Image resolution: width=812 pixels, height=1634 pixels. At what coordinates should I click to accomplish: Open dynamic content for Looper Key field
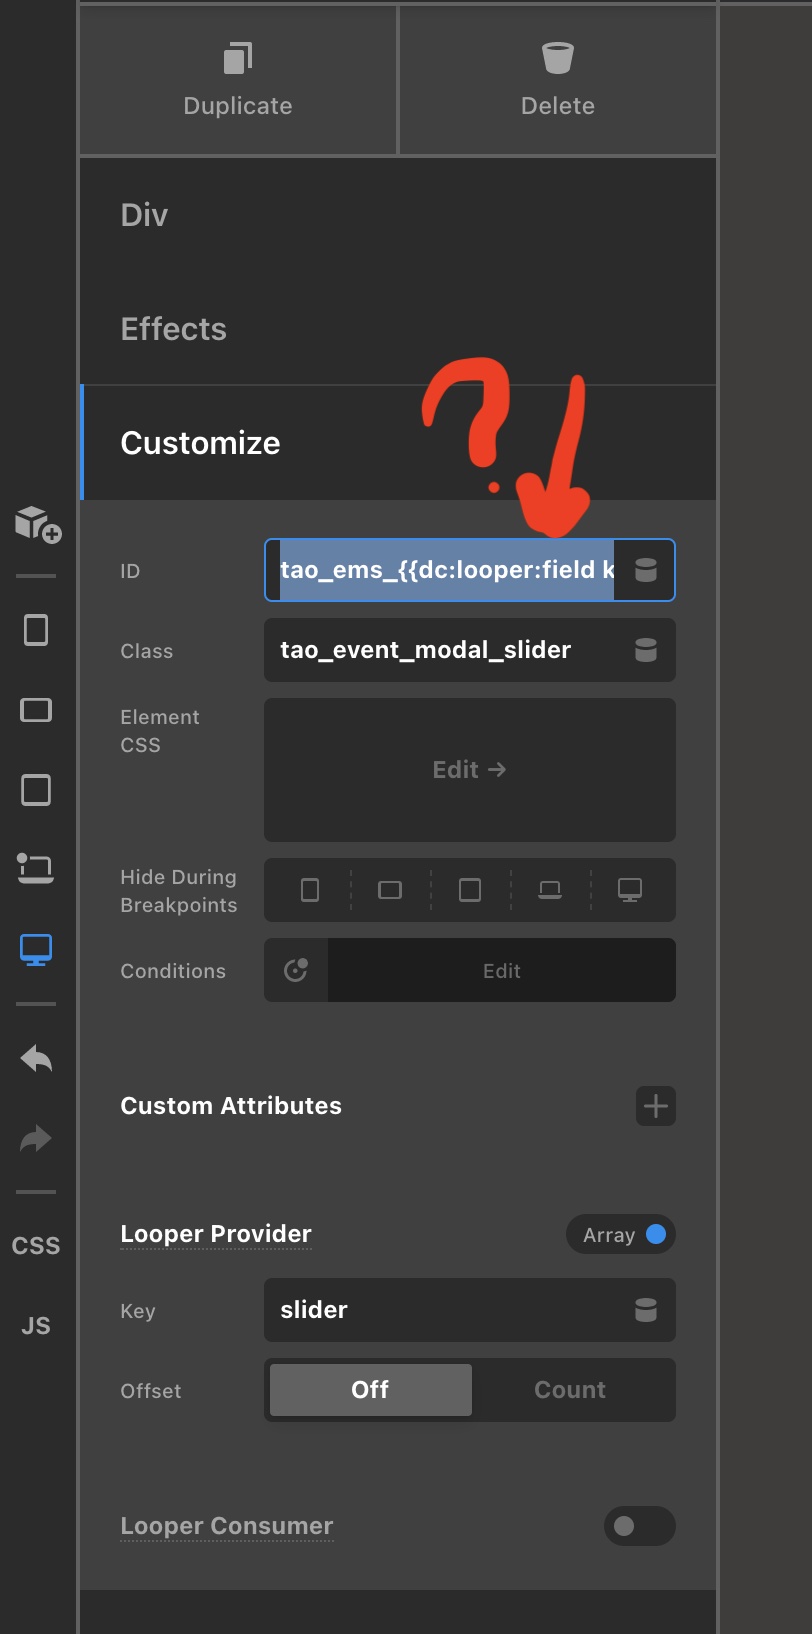point(646,1310)
